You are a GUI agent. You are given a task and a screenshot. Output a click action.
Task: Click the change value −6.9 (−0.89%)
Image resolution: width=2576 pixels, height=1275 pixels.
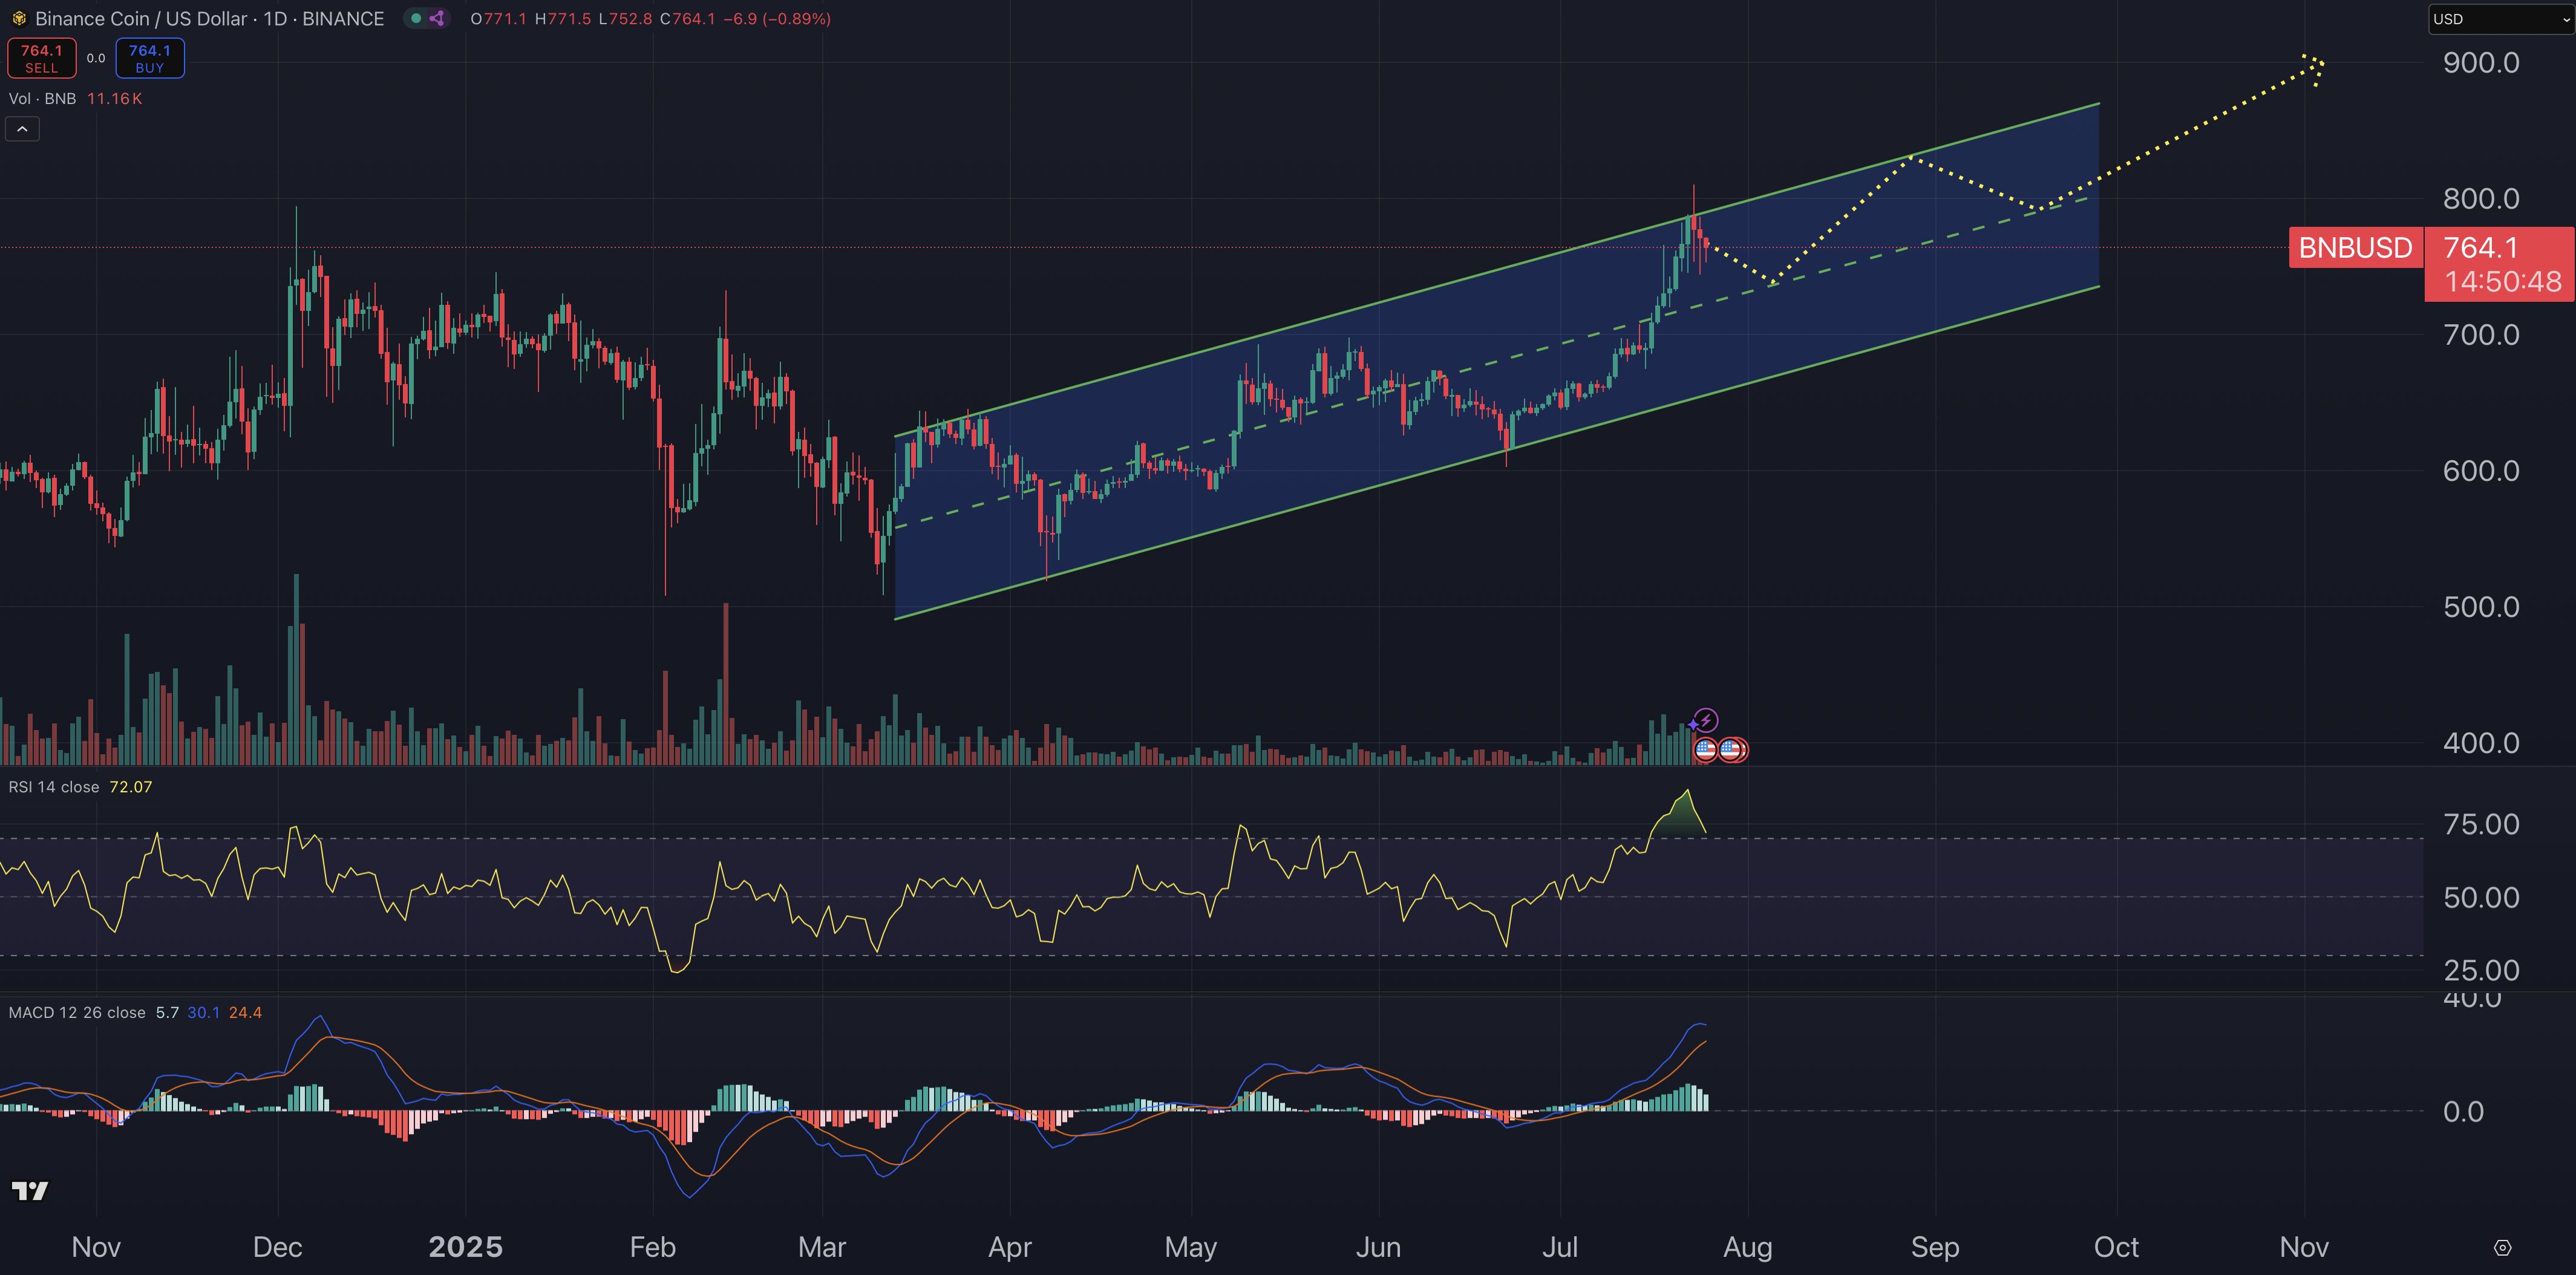[777, 18]
